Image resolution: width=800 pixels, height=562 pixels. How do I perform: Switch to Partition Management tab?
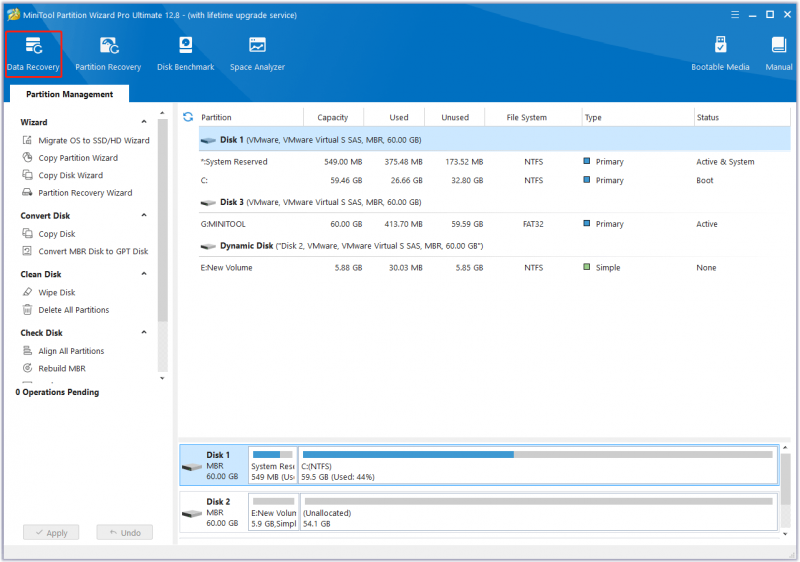tap(69, 94)
